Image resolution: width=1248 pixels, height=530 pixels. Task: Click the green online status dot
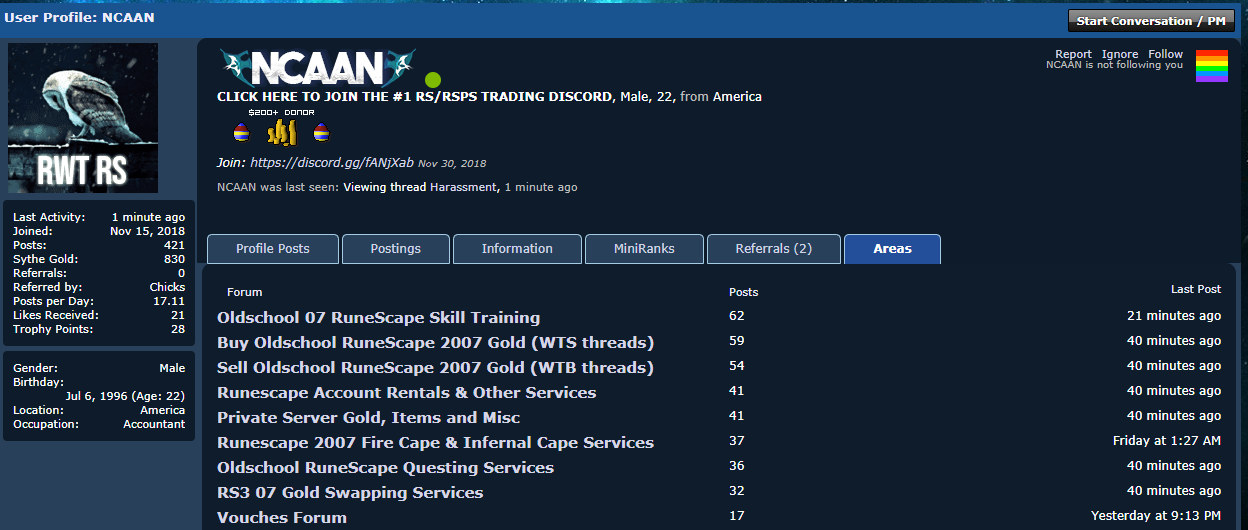(433, 79)
